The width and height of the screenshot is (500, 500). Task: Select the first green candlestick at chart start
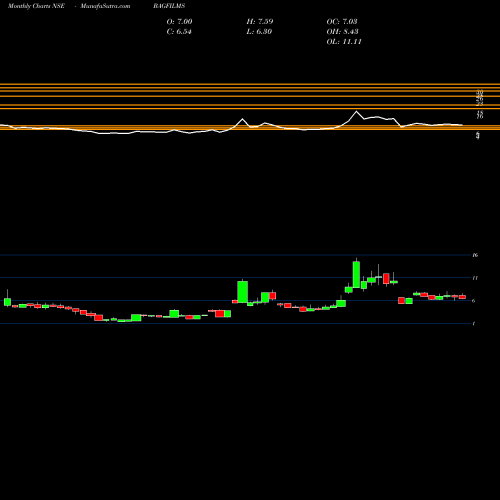coord(7,301)
